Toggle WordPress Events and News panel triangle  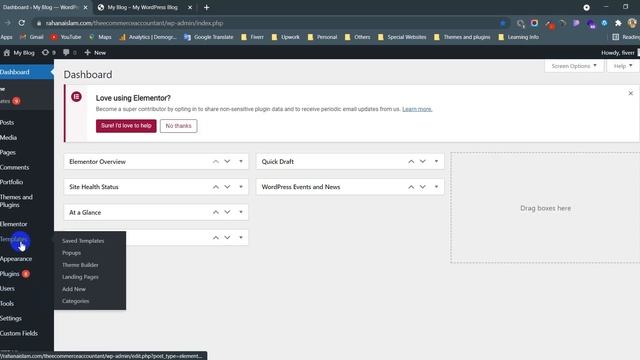pyautogui.click(x=436, y=187)
